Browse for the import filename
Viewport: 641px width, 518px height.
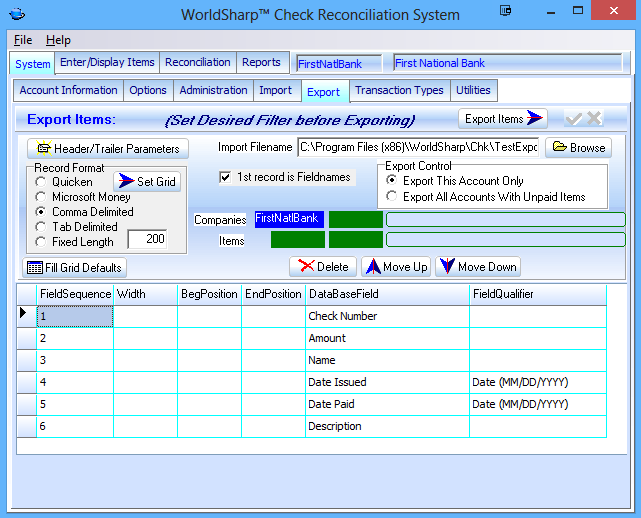click(577, 148)
